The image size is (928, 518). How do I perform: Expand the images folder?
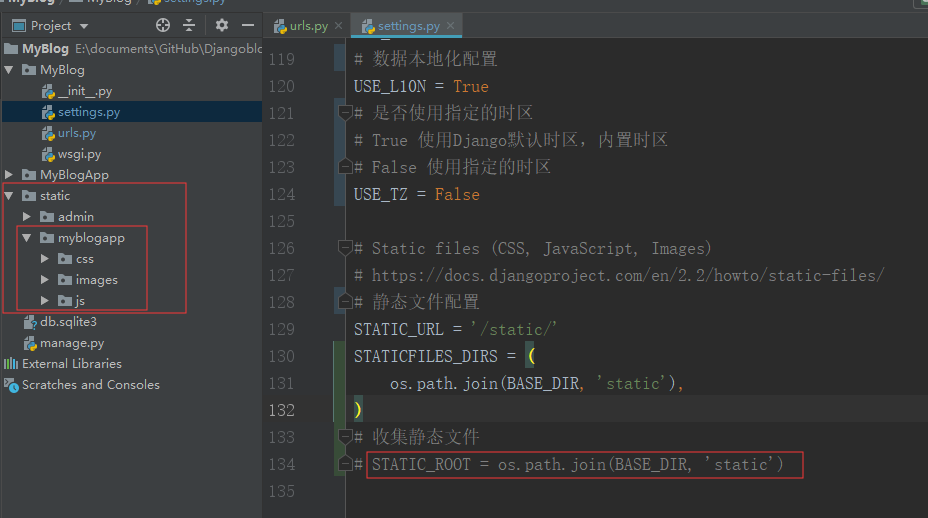44,279
